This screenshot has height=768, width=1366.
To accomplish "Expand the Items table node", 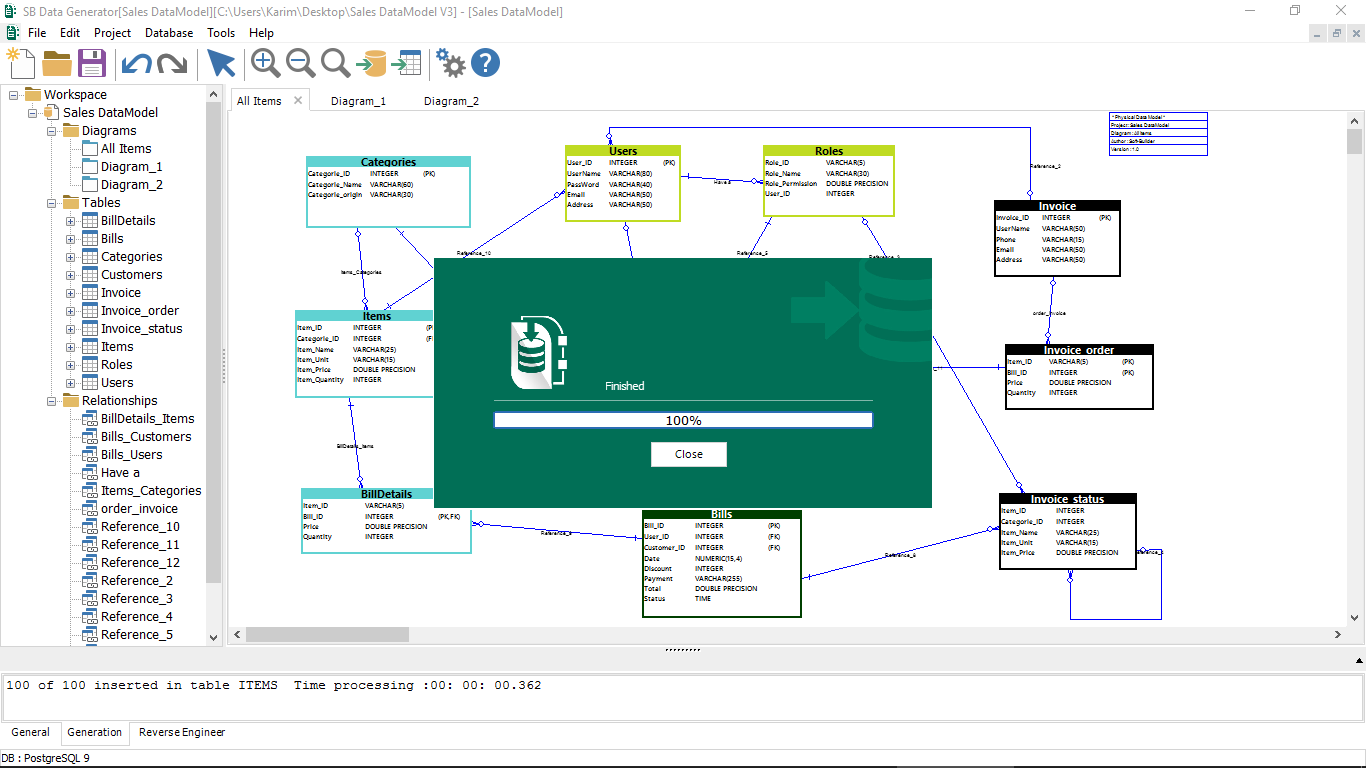I will pos(71,347).
